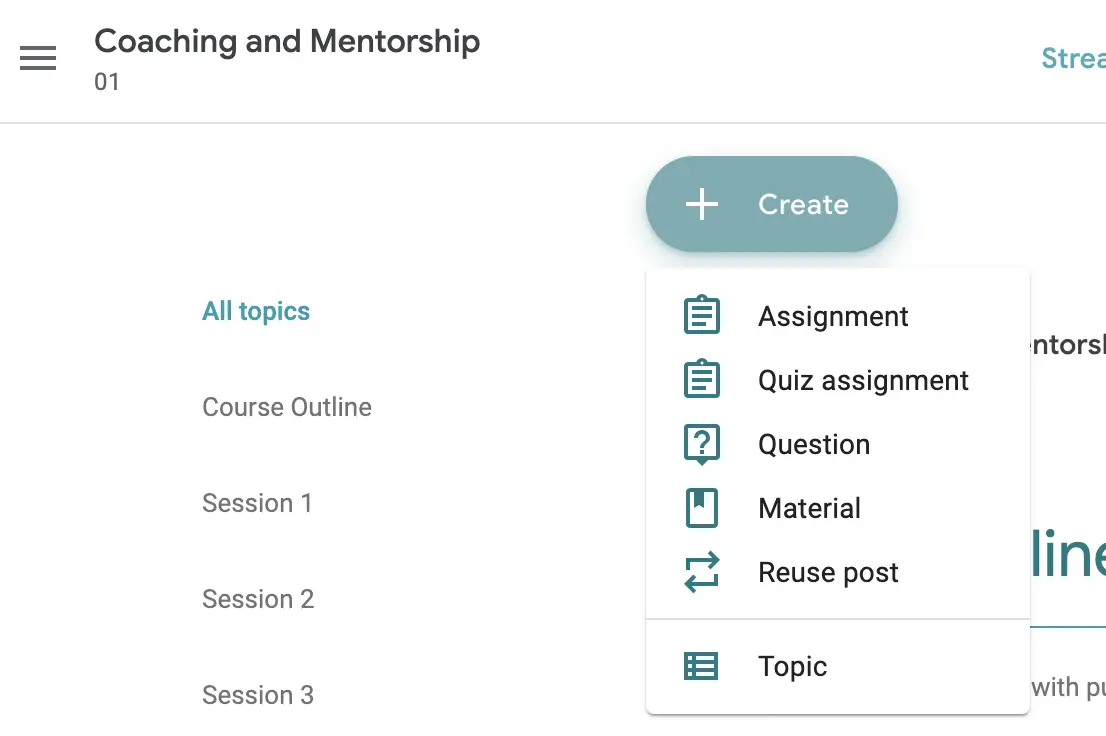Open the hamburger main menu
The height and width of the screenshot is (736, 1106).
pos(38,59)
